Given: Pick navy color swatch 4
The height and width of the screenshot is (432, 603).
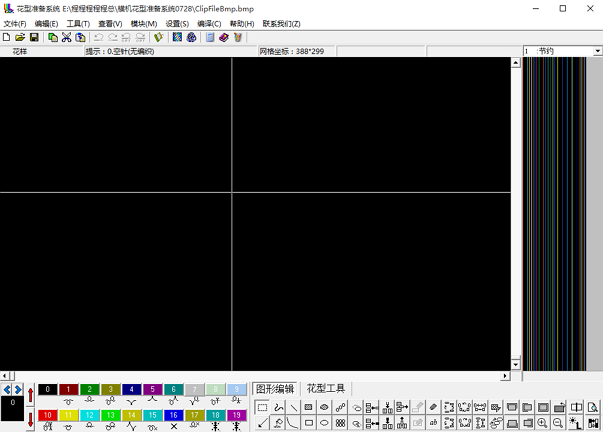Looking at the screenshot, I should [132, 389].
